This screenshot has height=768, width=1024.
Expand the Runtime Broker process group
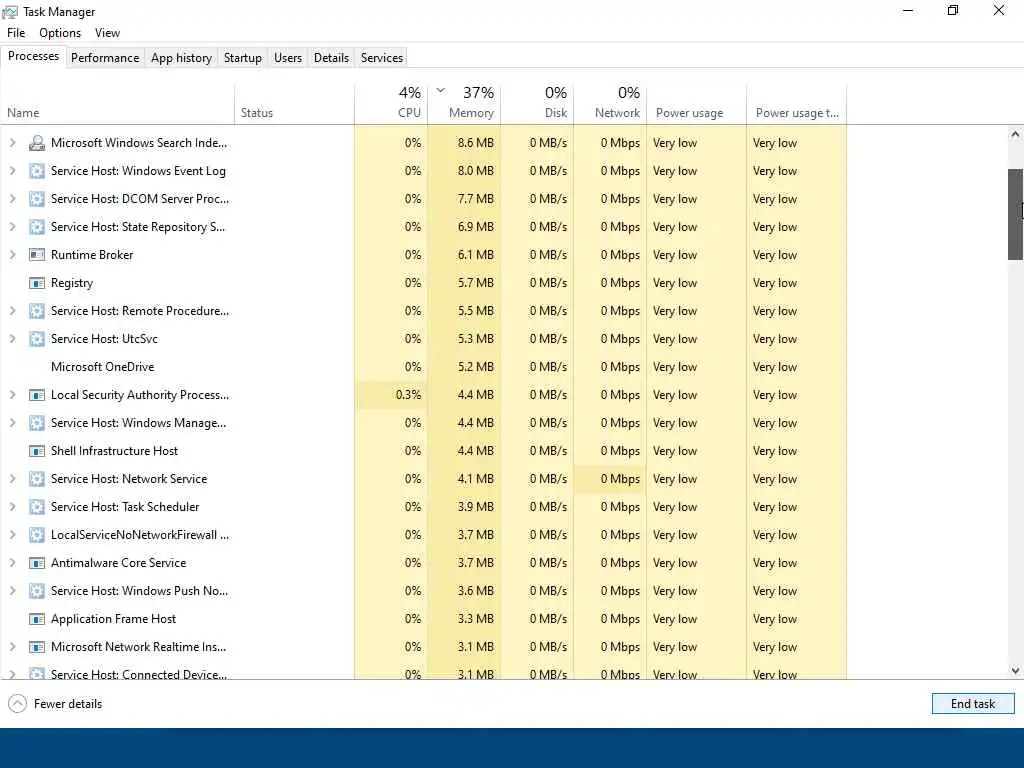12,255
